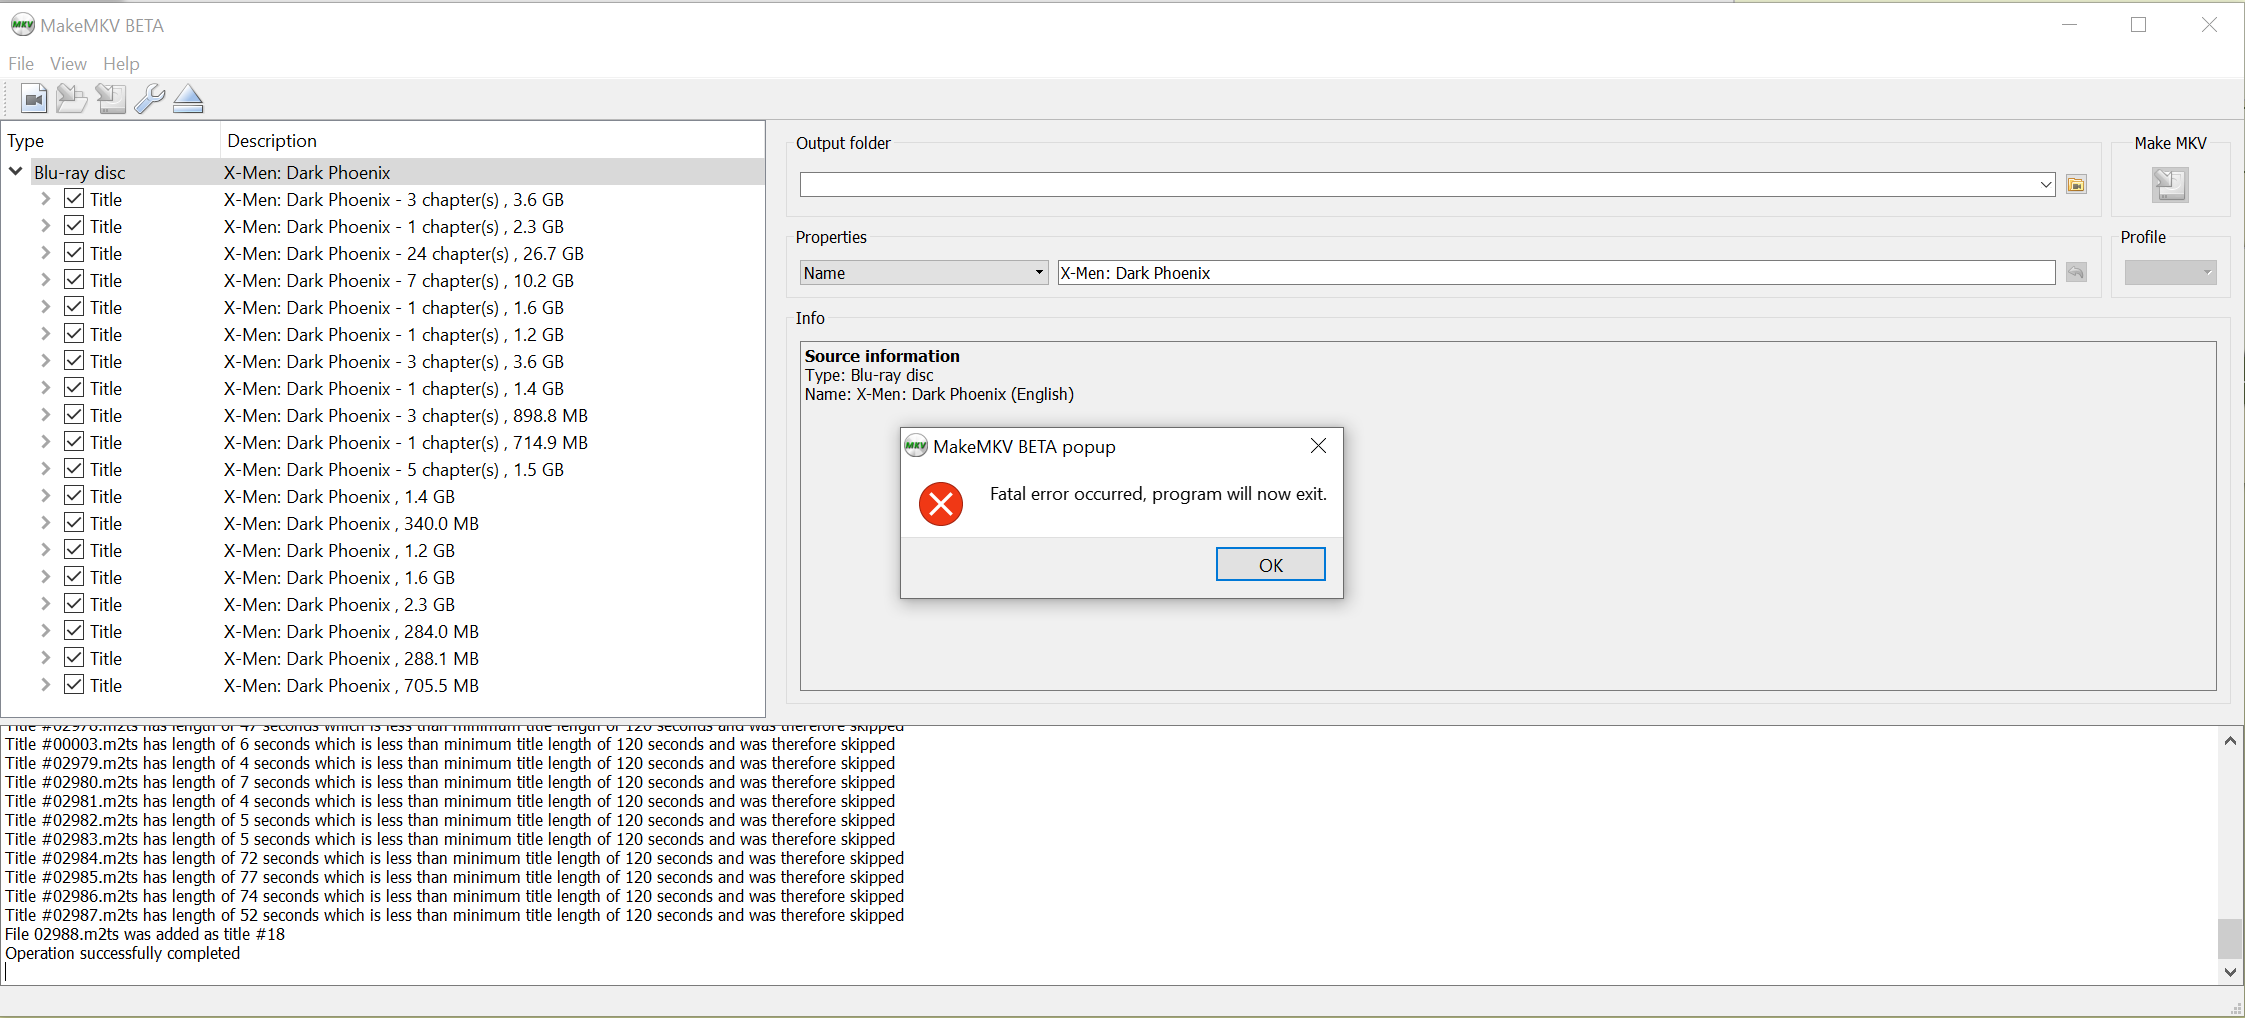Click inside the Output folder text field
The width and height of the screenshot is (2245, 1018).
1418,185
